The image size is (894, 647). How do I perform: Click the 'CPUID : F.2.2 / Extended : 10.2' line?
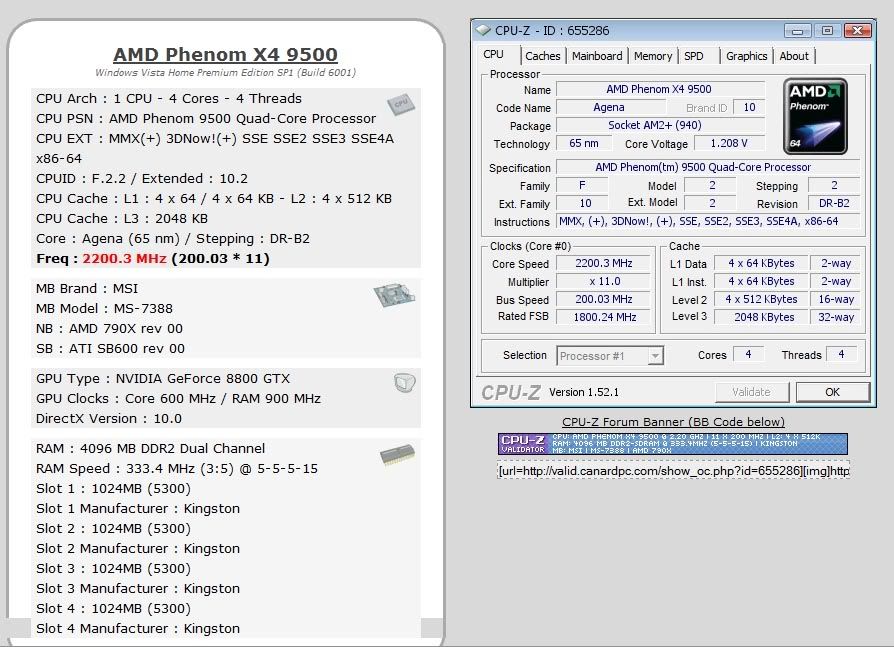click(142, 178)
